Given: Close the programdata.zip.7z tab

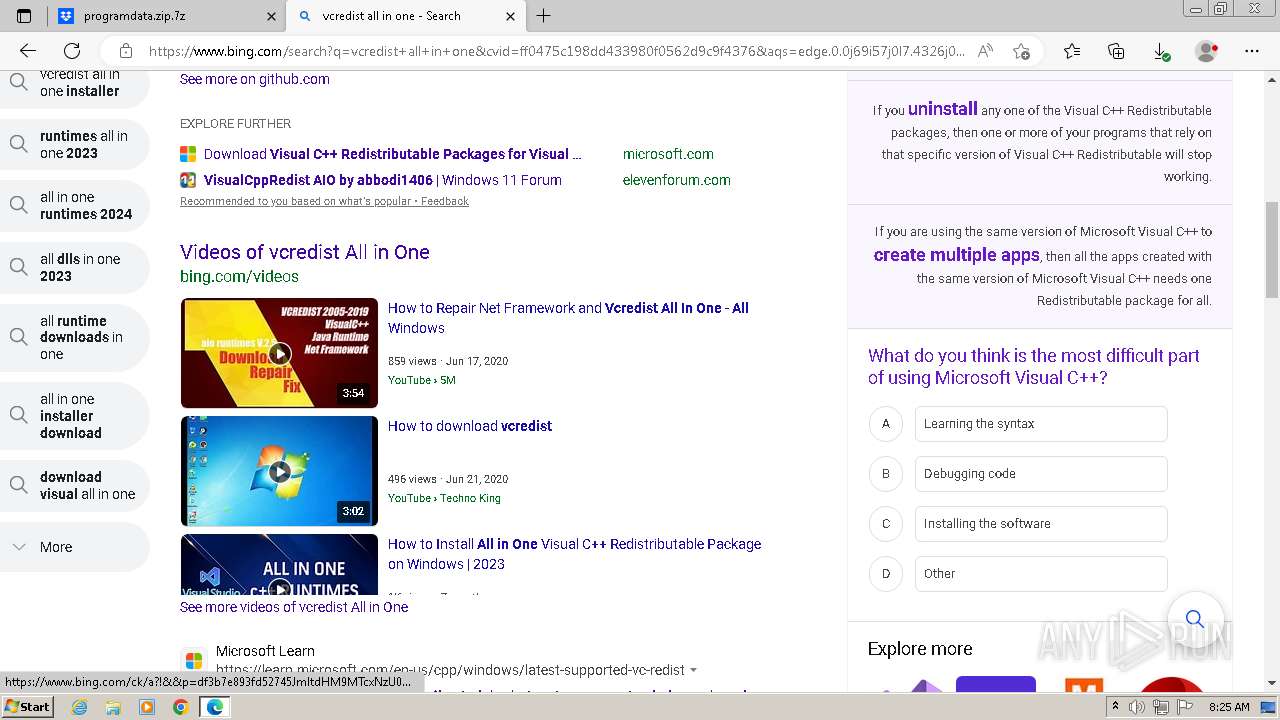Looking at the screenshot, I should click(x=271, y=16).
